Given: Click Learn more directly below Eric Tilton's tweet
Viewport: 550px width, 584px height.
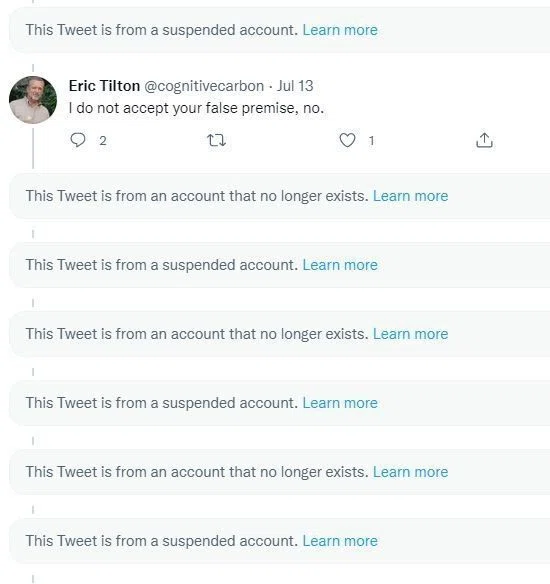Looking at the screenshot, I should click(x=410, y=196).
